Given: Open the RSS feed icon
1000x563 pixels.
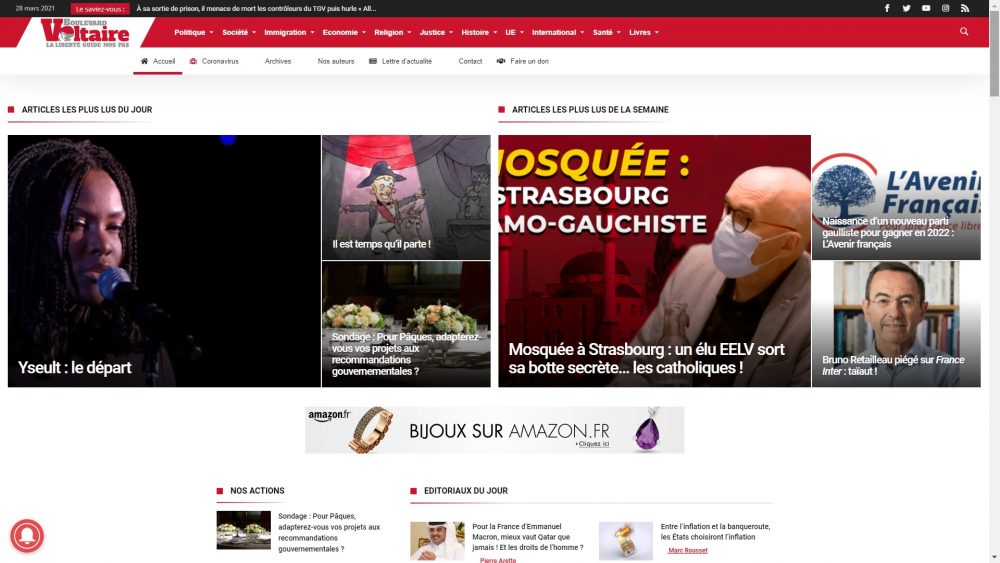Looking at the screenshot, I should pyautogui.click(x=965, y=8).
